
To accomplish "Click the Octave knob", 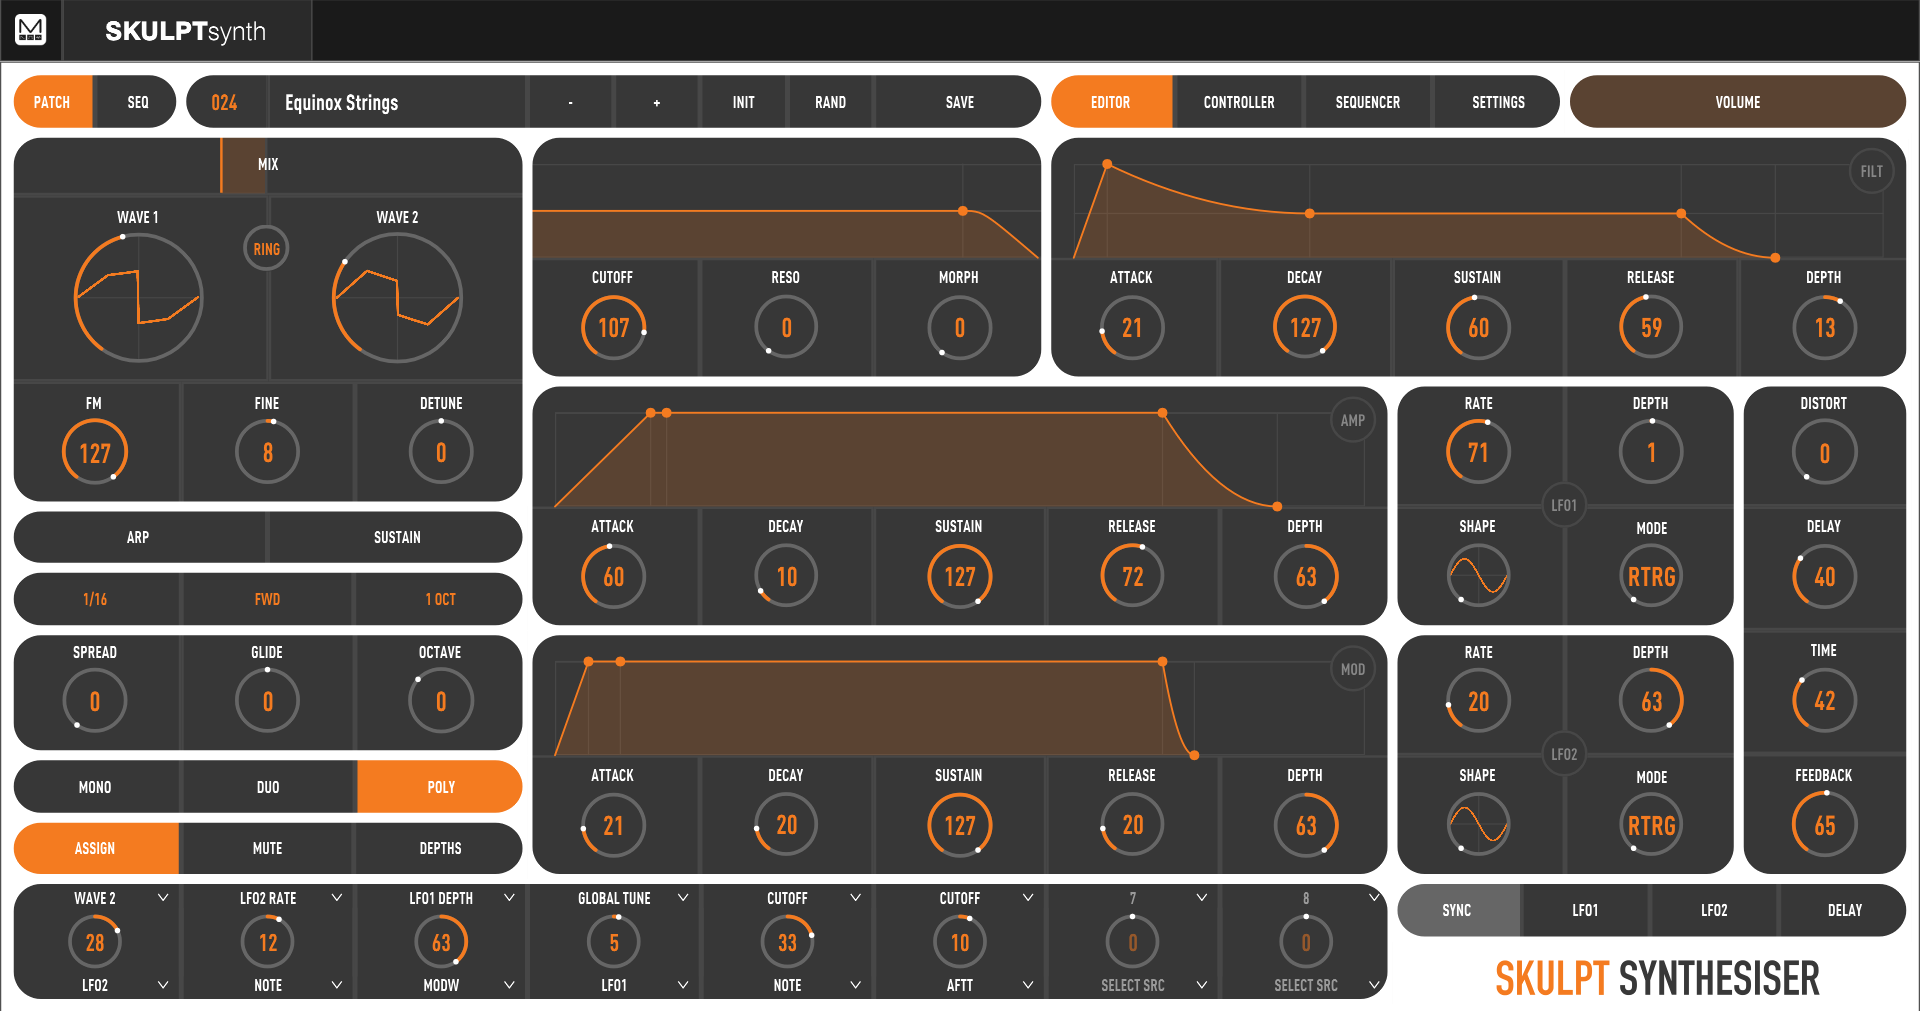I will pyautogui.click(x=441, y=701).
